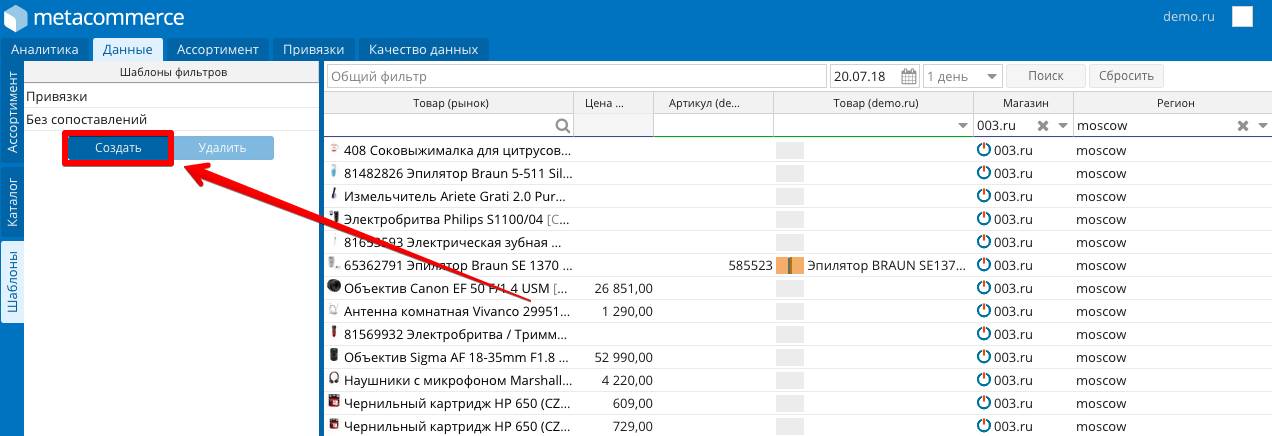Click the Canon EF 50 lens thumbnail
The width and height of the screenshot is (1272, 436).
(x=334, y=287)
